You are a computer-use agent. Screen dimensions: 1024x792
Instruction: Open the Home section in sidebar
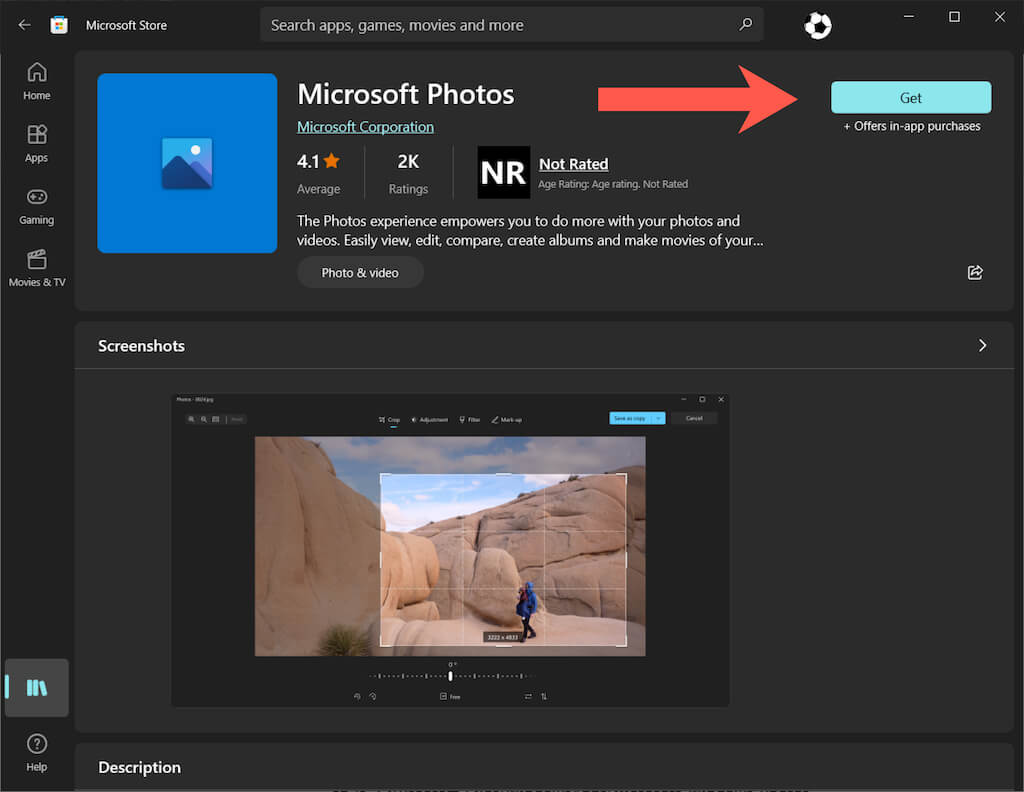37,81
